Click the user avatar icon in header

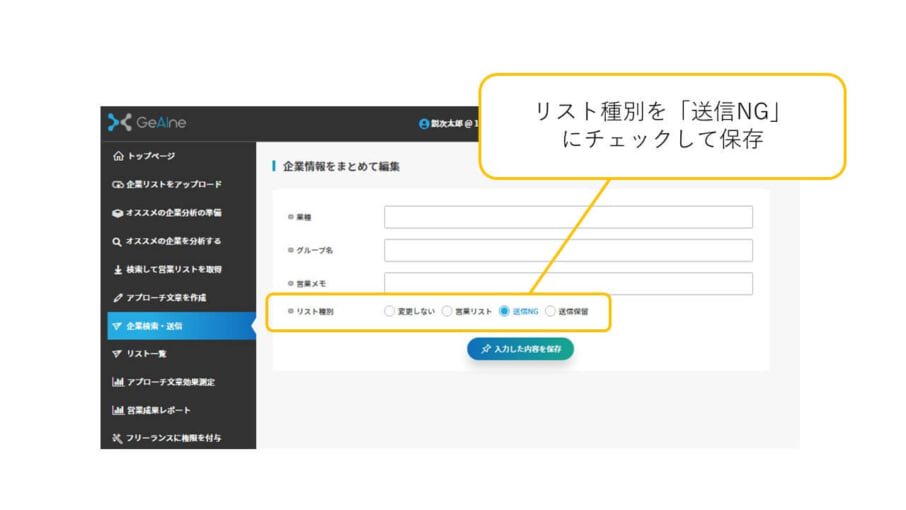click(424, 124)
